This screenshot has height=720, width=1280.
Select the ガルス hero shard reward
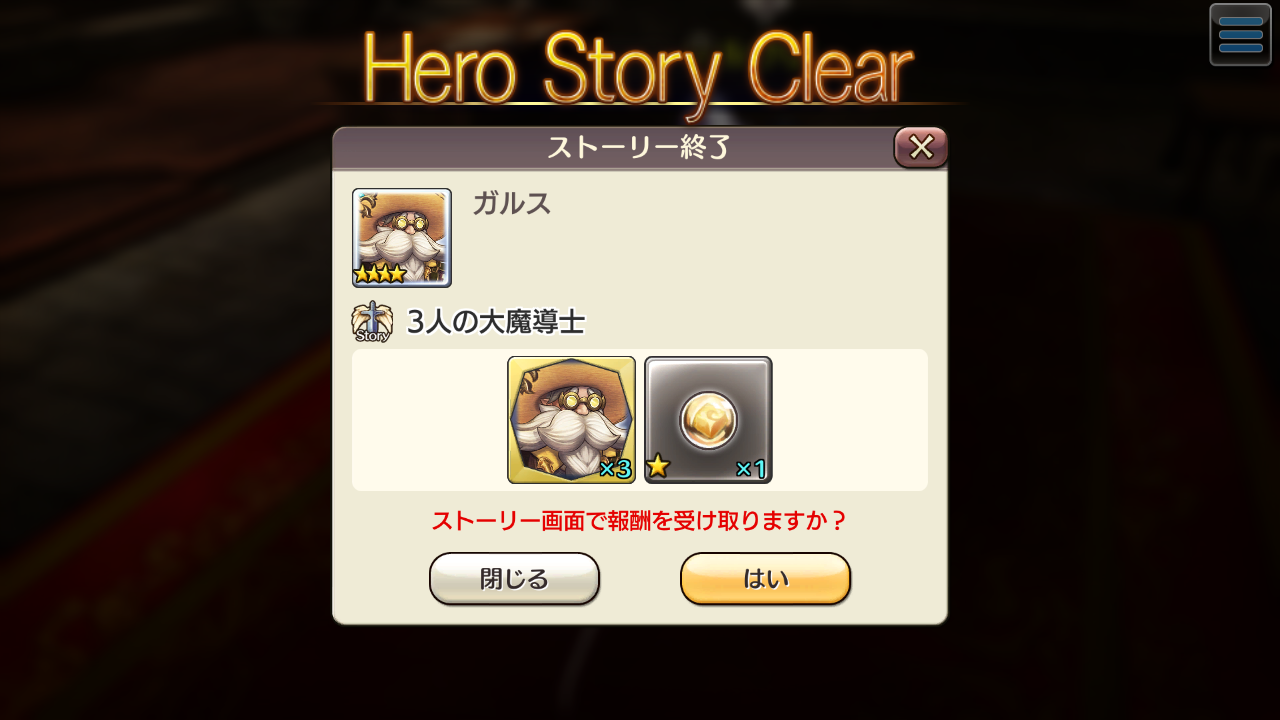(x=571, y=420)
